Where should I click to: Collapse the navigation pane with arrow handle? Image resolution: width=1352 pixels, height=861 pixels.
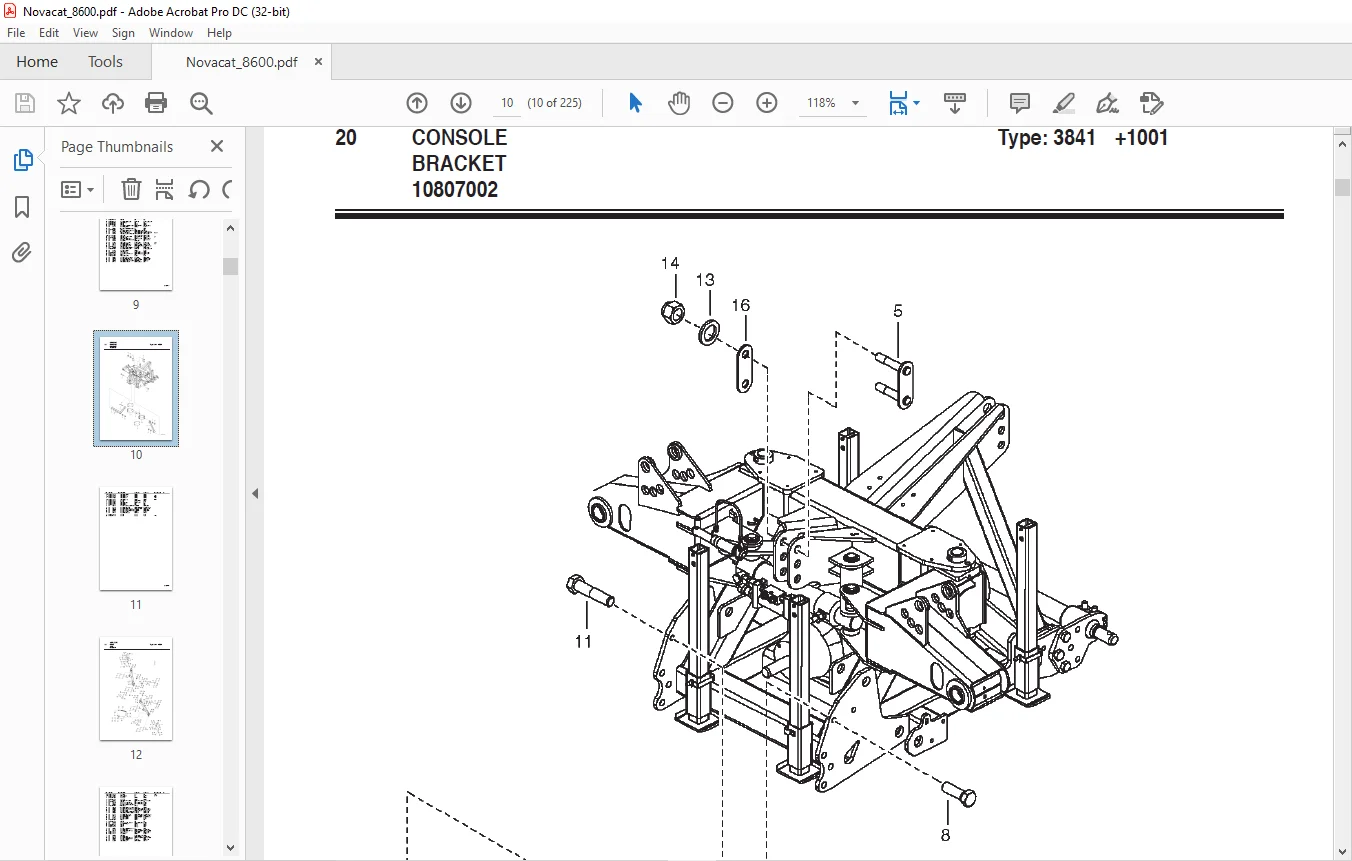click(255, 493)
